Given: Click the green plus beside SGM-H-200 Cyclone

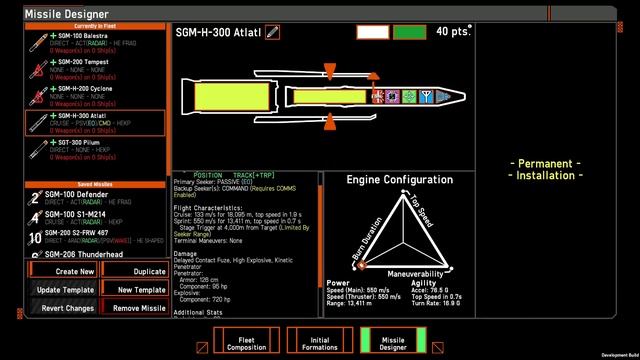Looking at the screenshot, I should tap(53, 89).
